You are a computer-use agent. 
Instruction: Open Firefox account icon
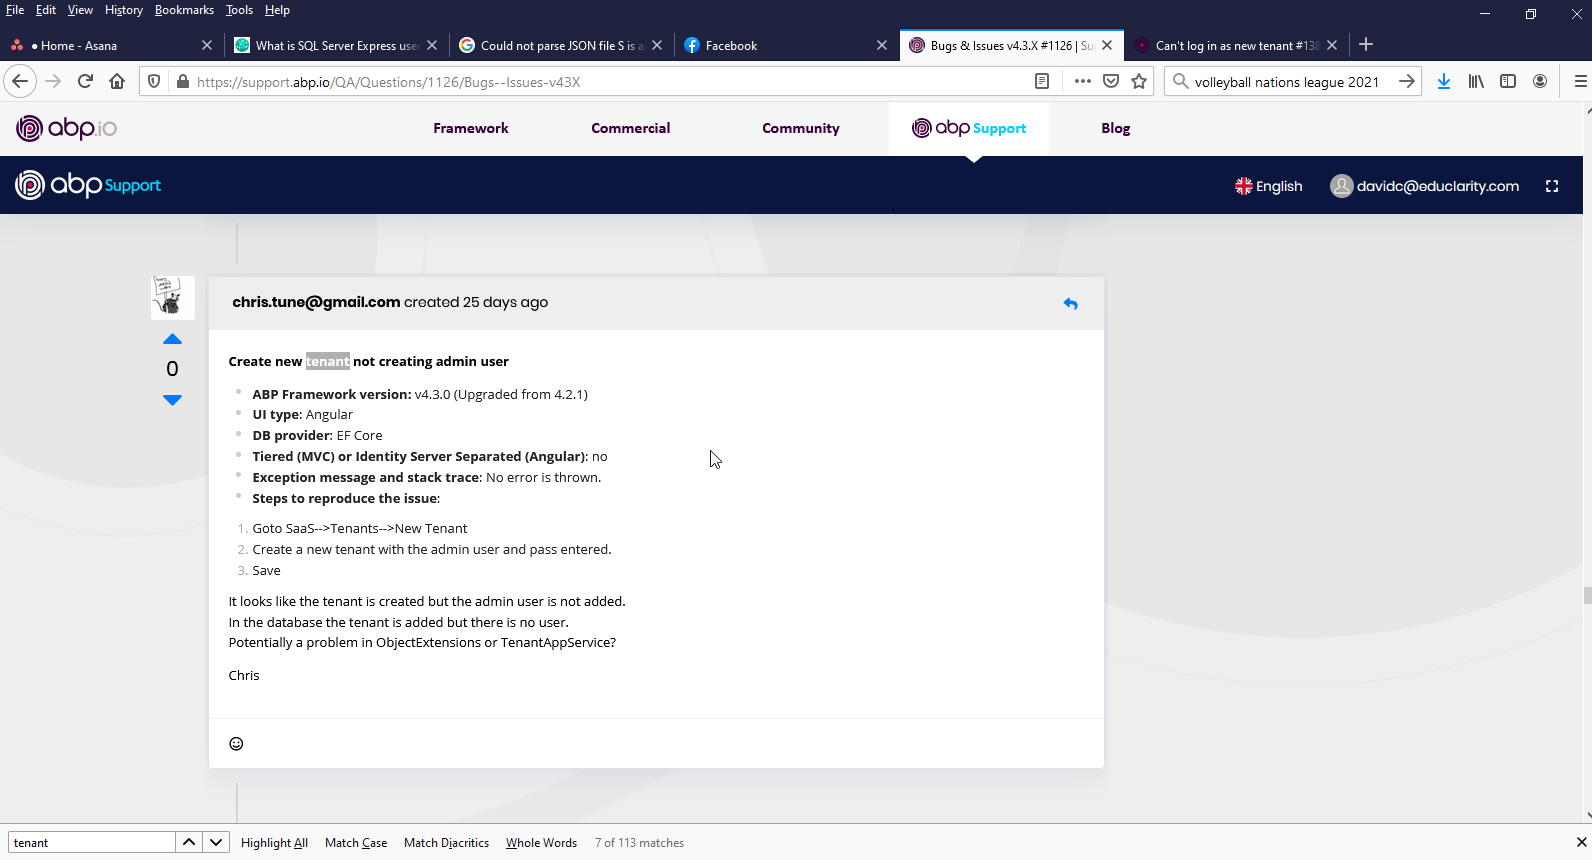1540,81
